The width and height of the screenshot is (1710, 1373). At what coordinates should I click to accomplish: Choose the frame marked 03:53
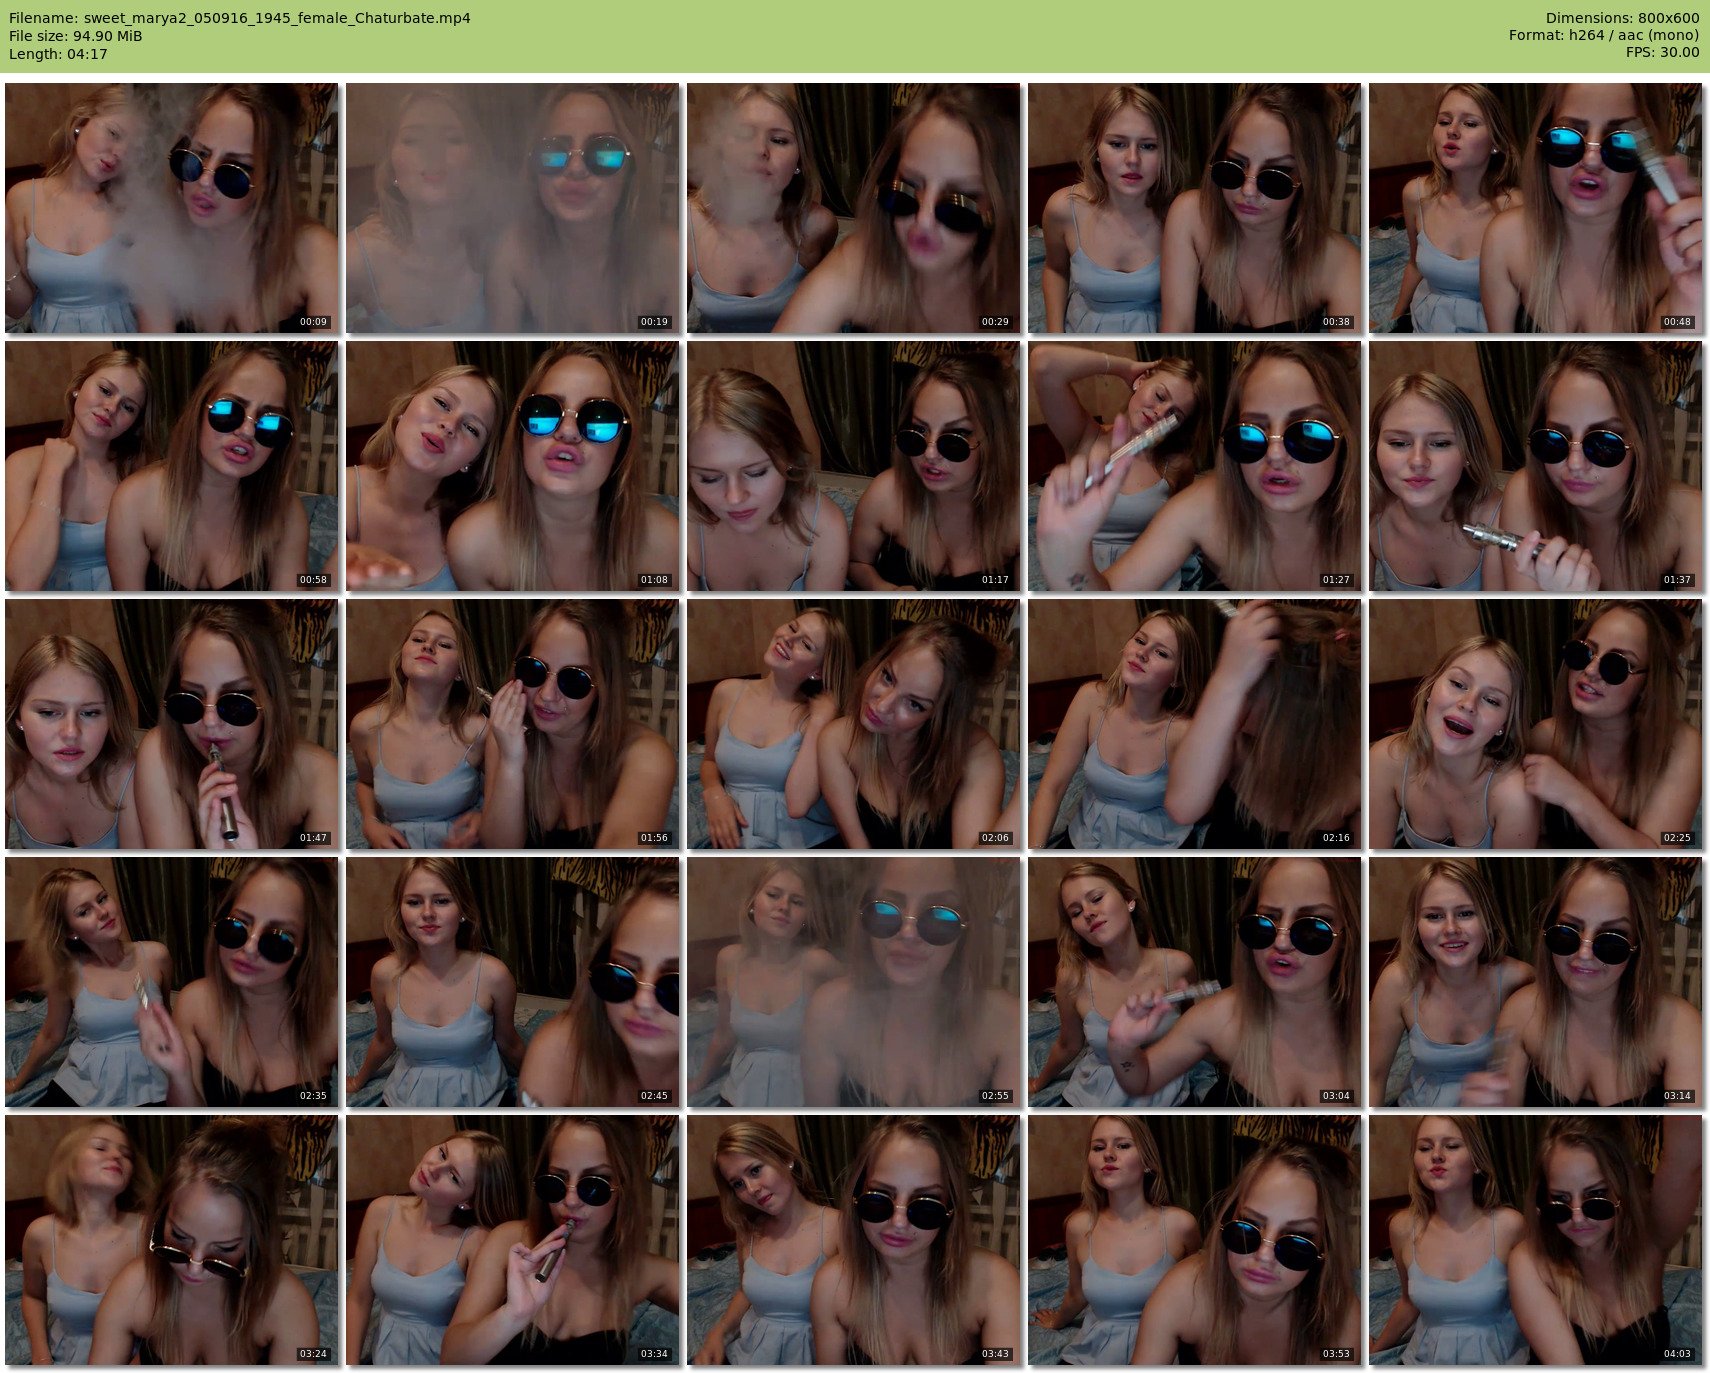(1194, 1240)
